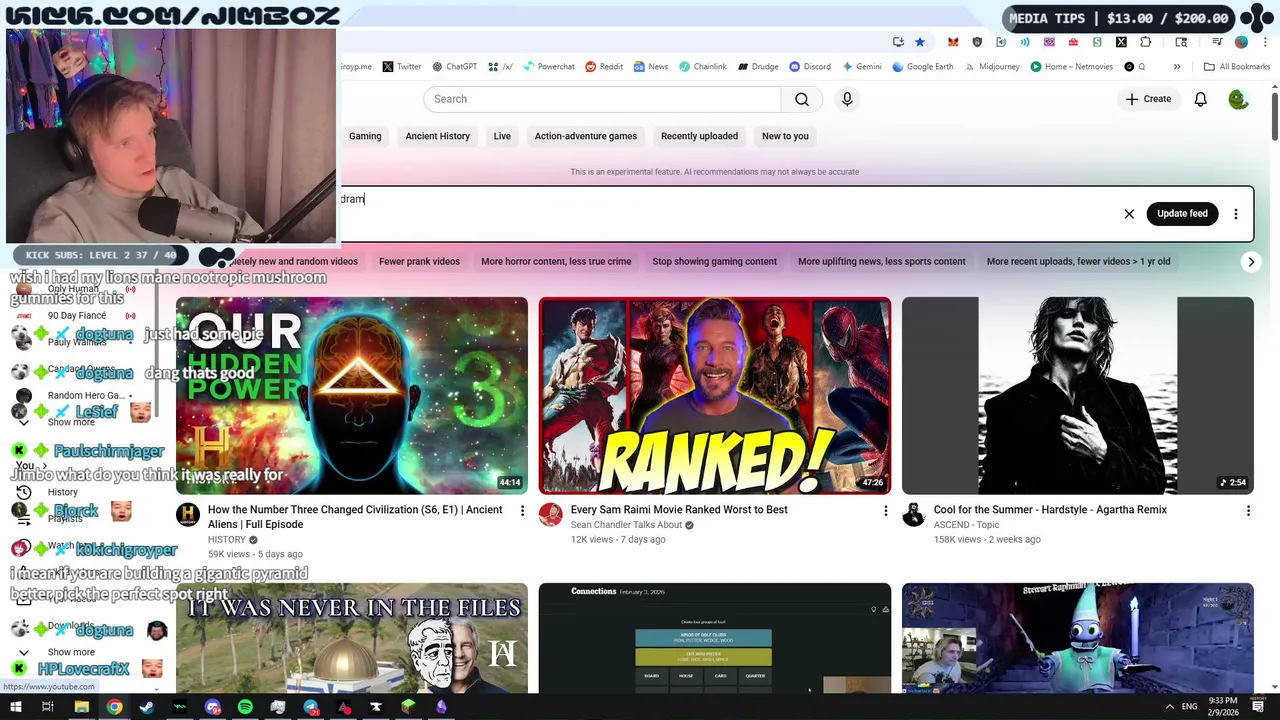Viewport: 1280px width, 720px height.
Task: Bookmark this page with star icon
Action: coord(920,42)
